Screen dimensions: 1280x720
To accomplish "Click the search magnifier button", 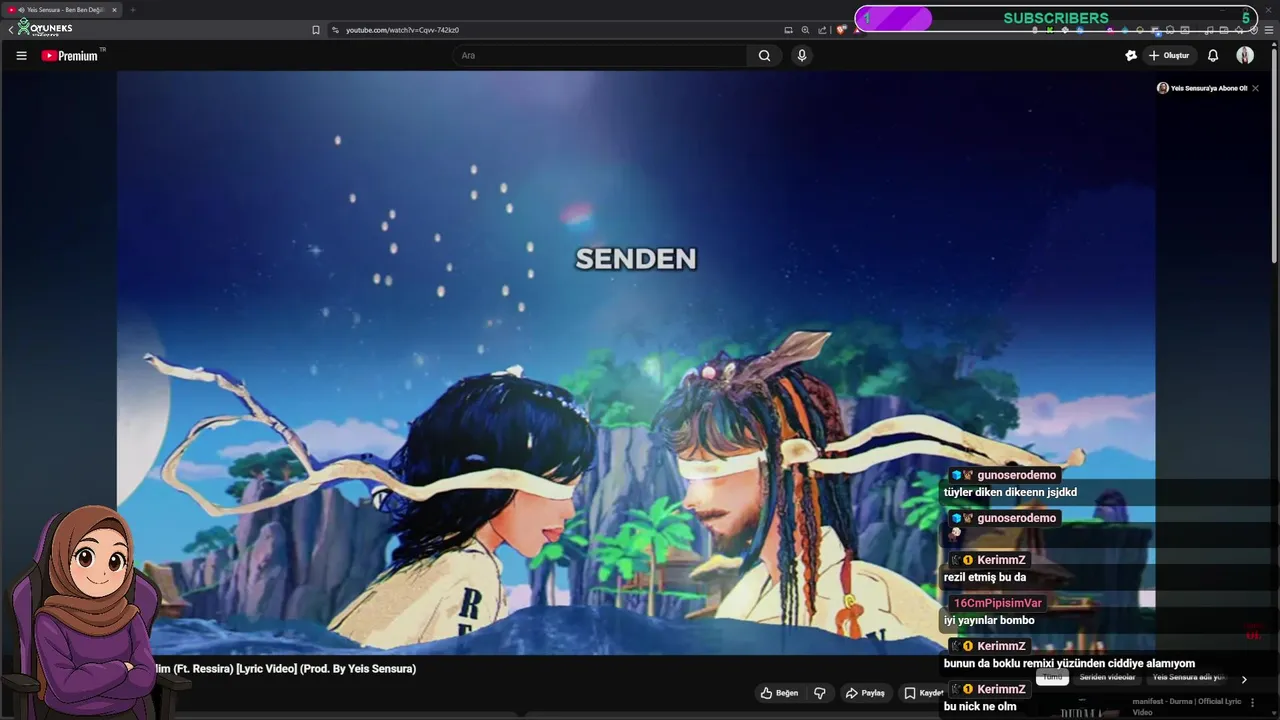I will [x=764, y=56].
